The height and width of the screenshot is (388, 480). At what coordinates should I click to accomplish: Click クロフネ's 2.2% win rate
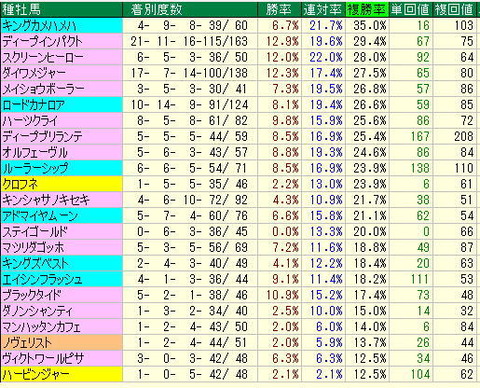pos(285,184)
